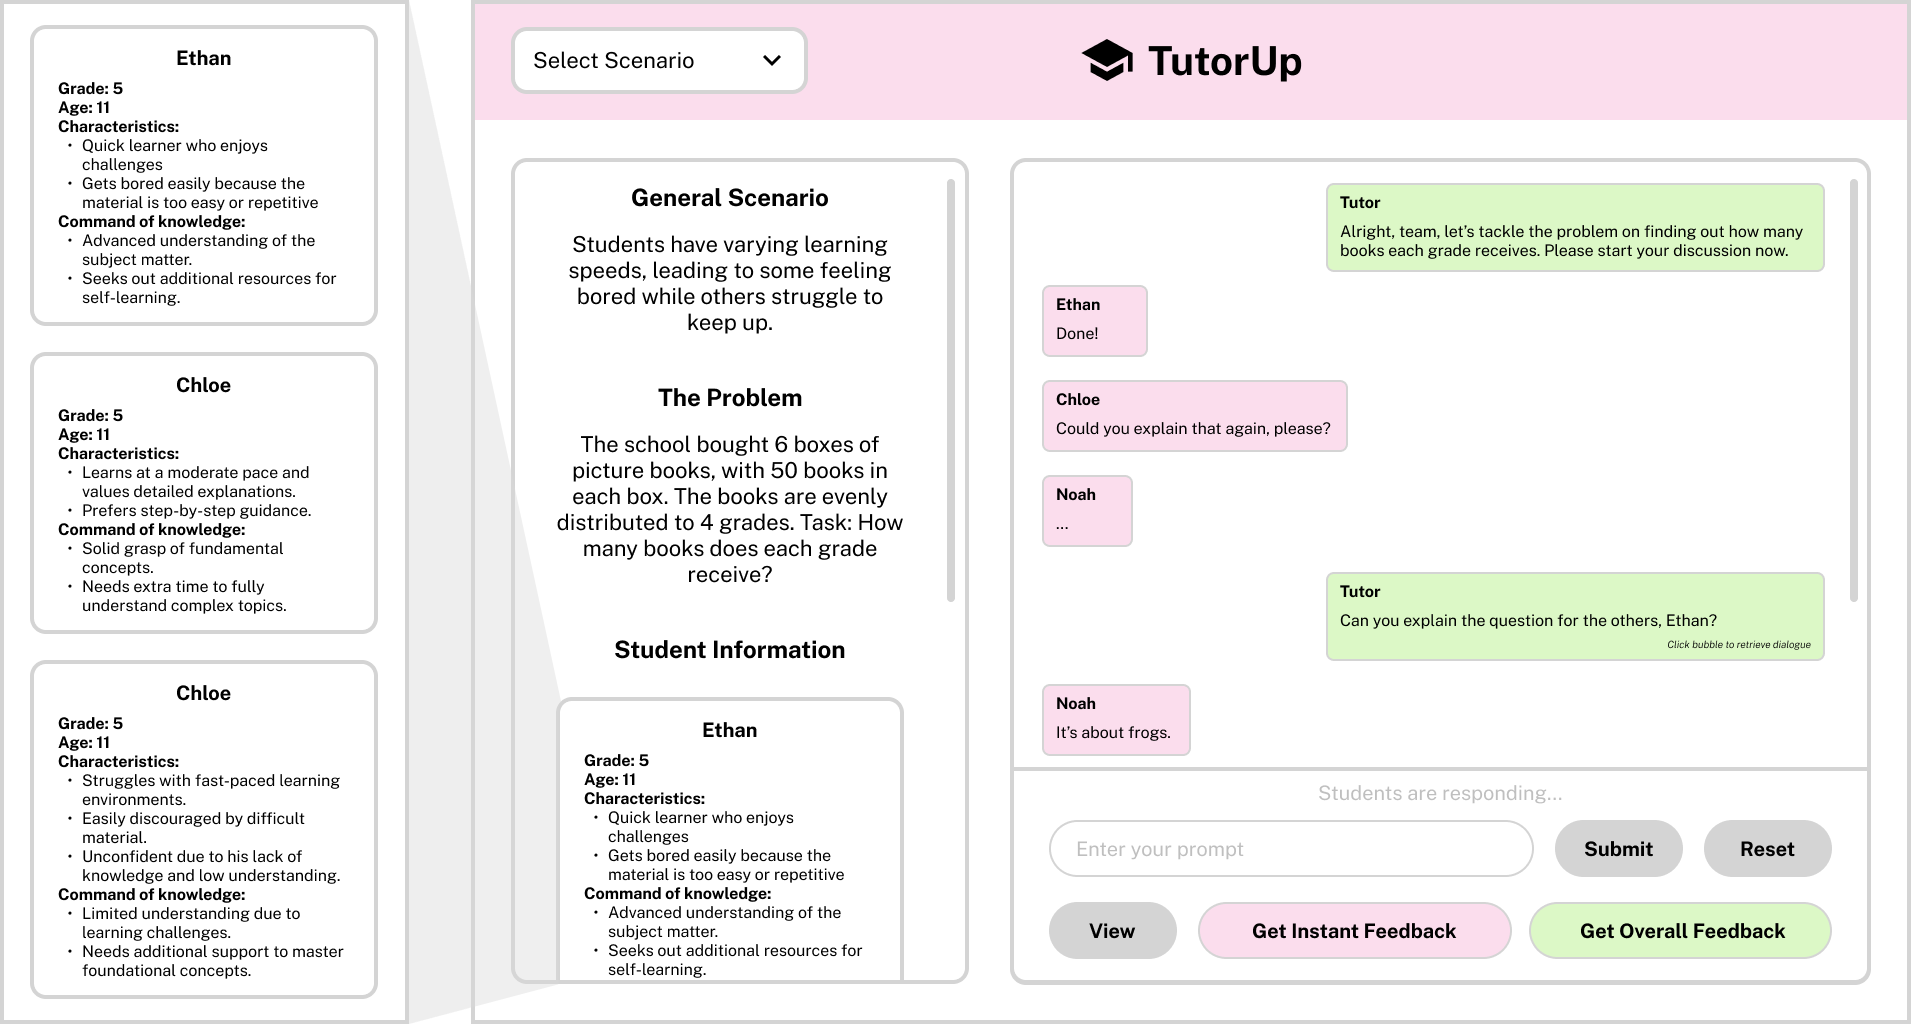1911x1024 pixels.
Task: Click the chat panel scrollbar
Action: (x=1853, y=390)
